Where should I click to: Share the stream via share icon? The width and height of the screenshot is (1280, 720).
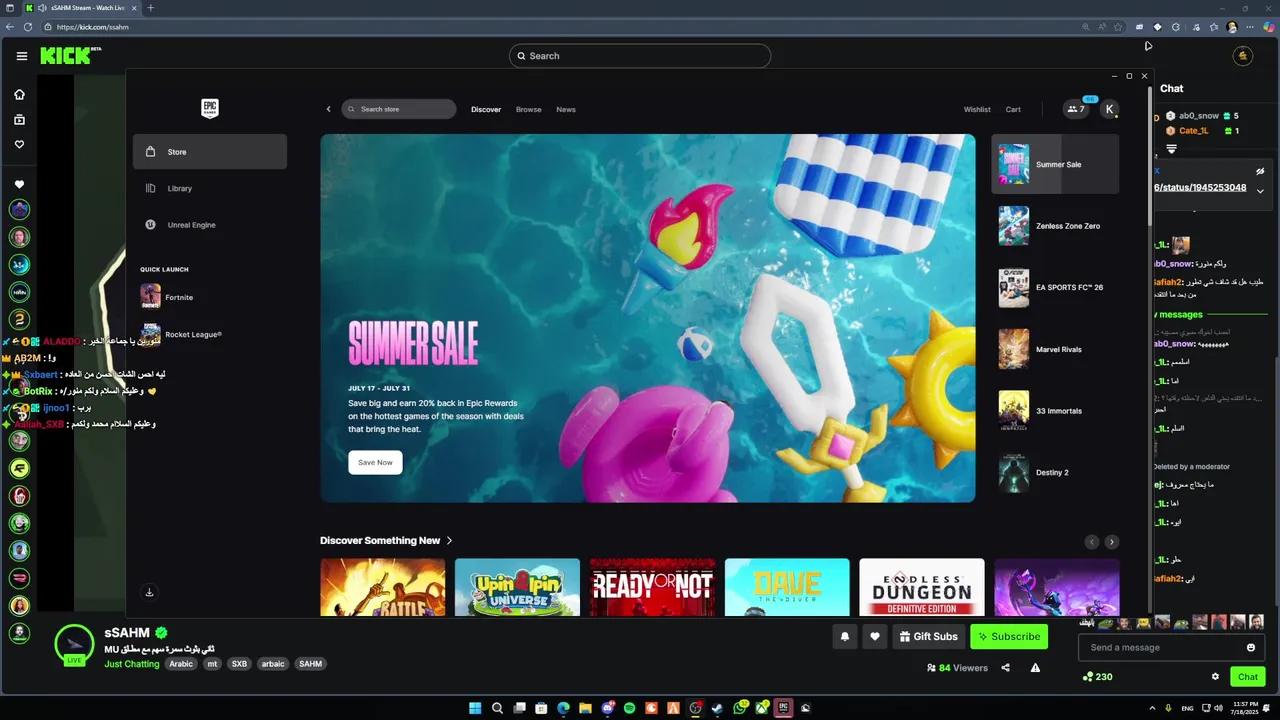[1005, 668]
